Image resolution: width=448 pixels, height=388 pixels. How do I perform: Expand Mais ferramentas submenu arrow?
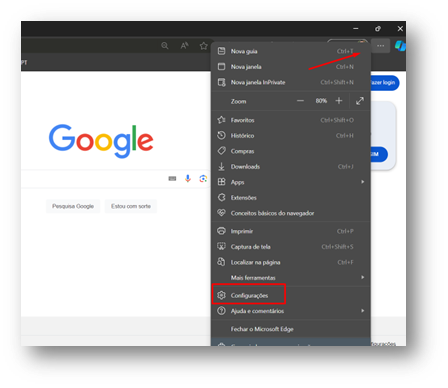click(362, 277)
